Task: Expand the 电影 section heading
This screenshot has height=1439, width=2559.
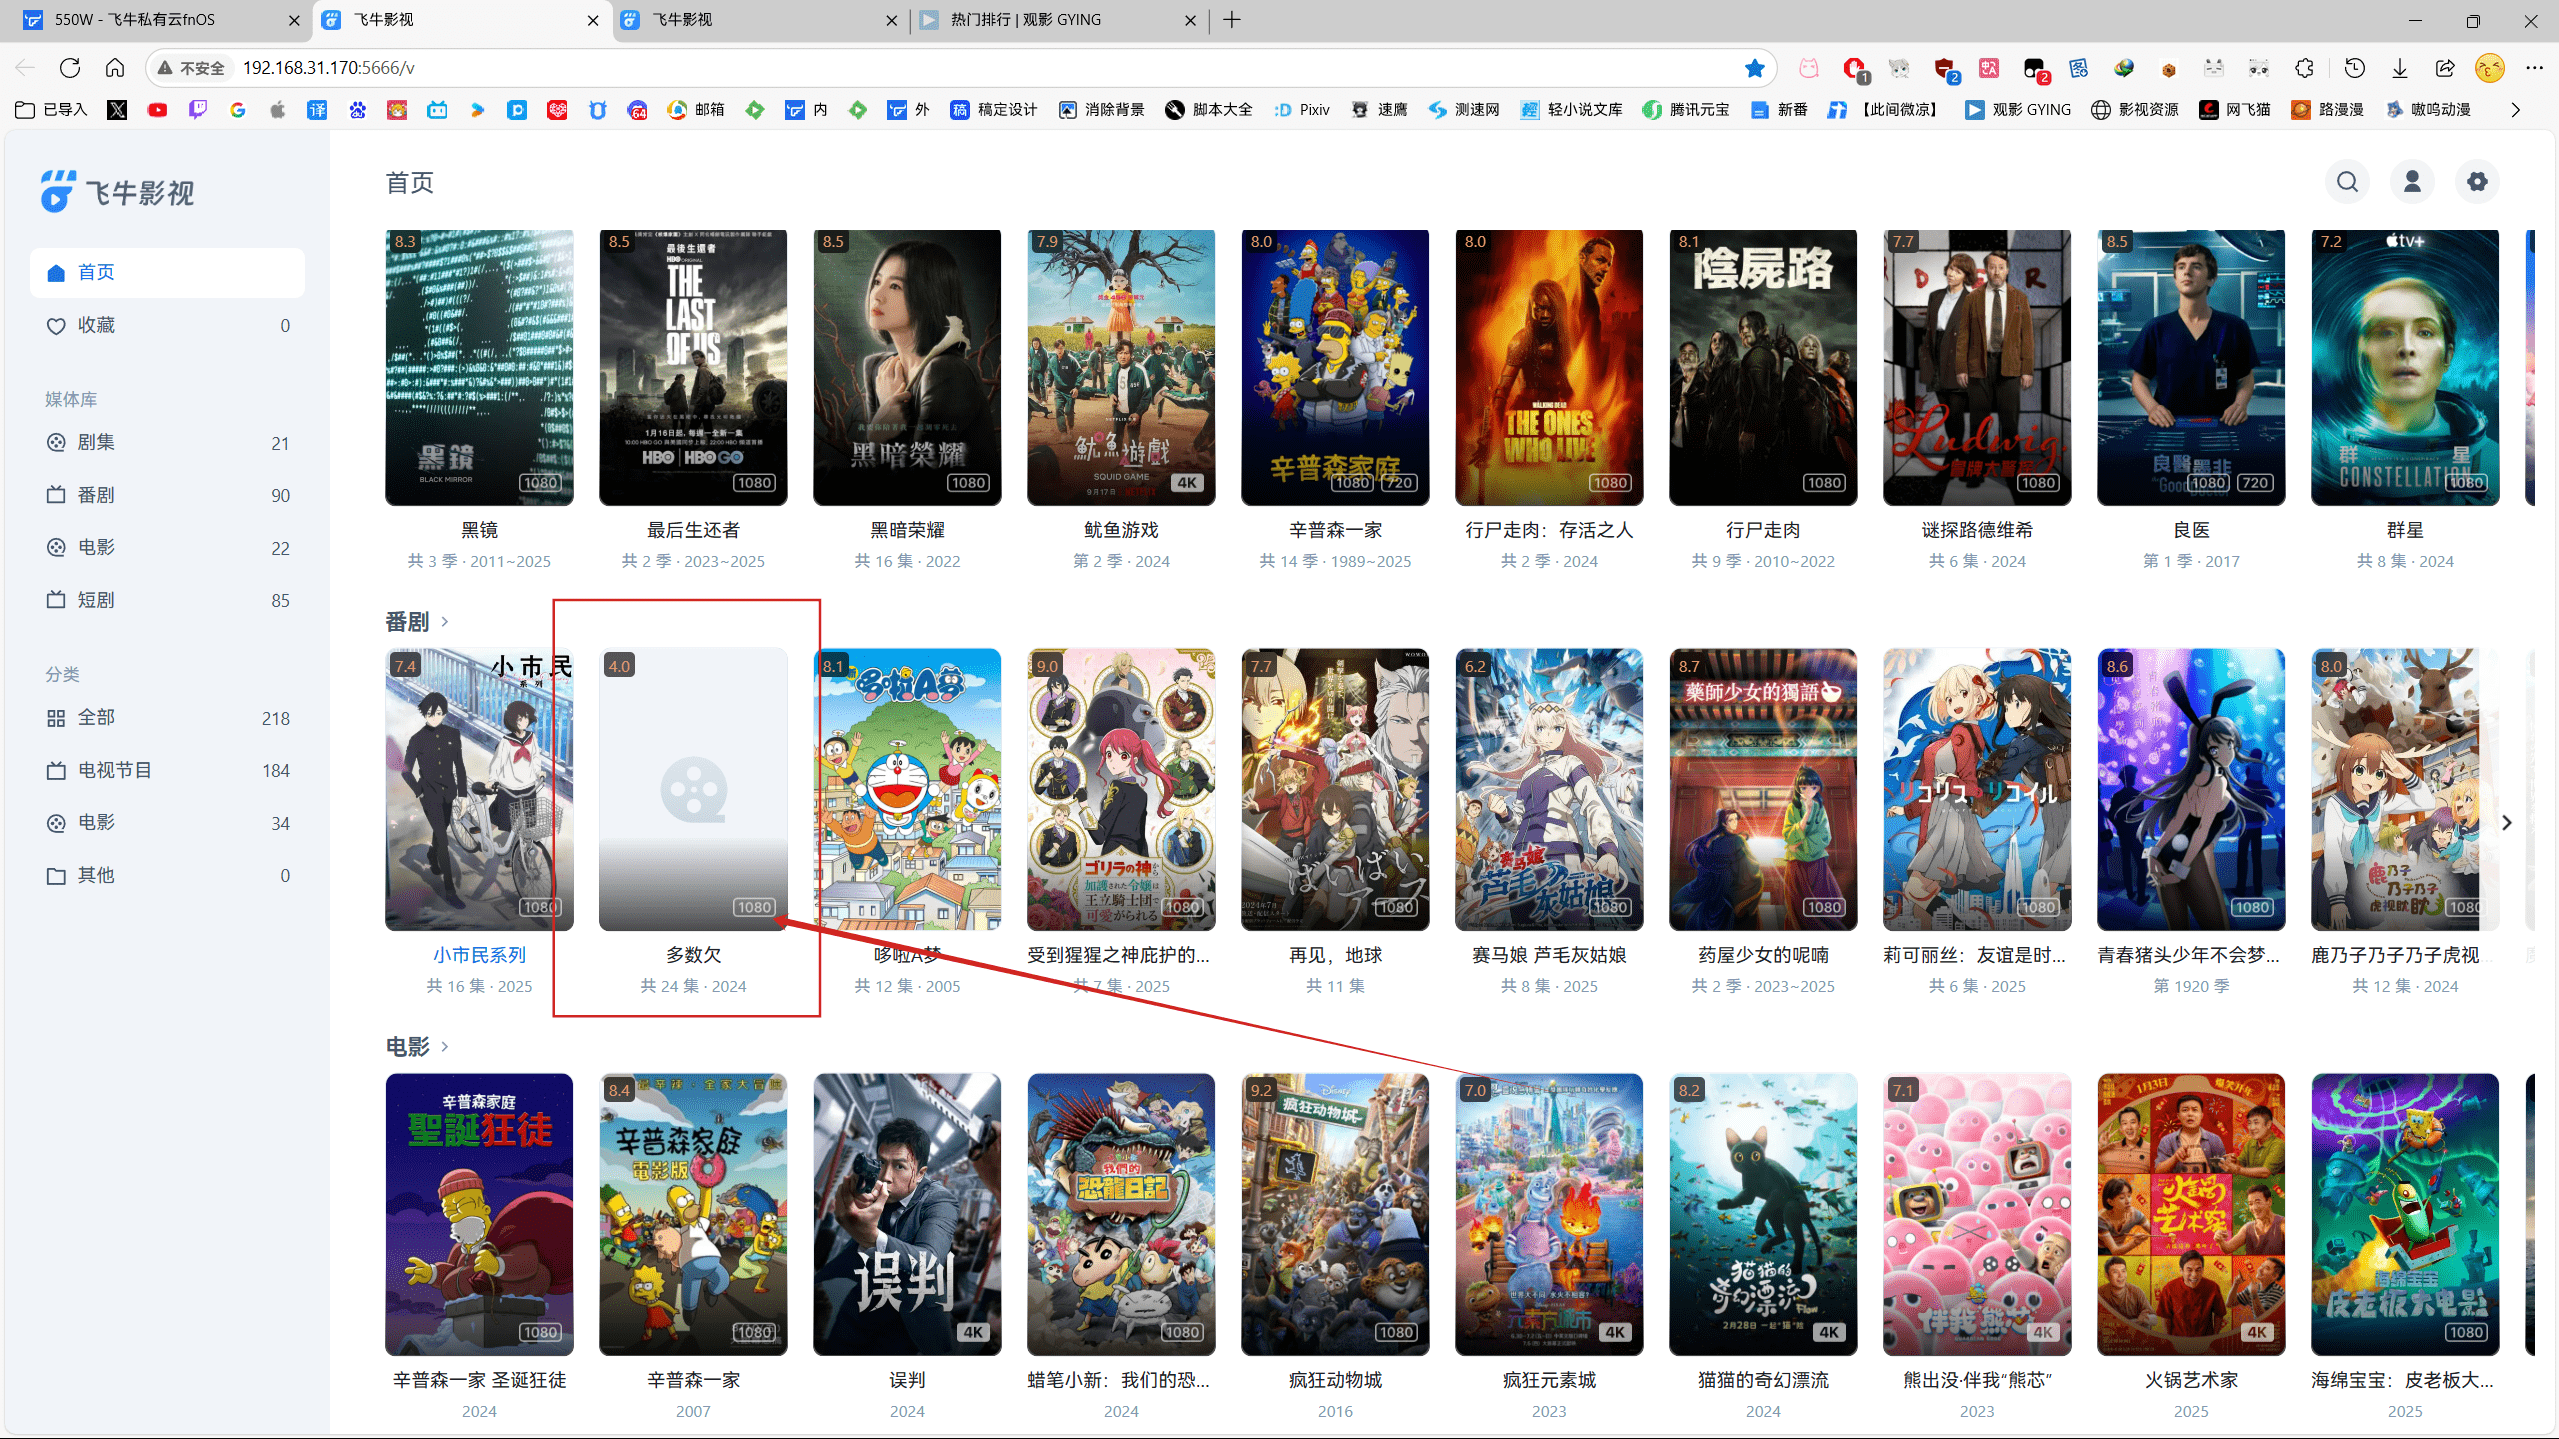Action: click(x=417, y=1047)
